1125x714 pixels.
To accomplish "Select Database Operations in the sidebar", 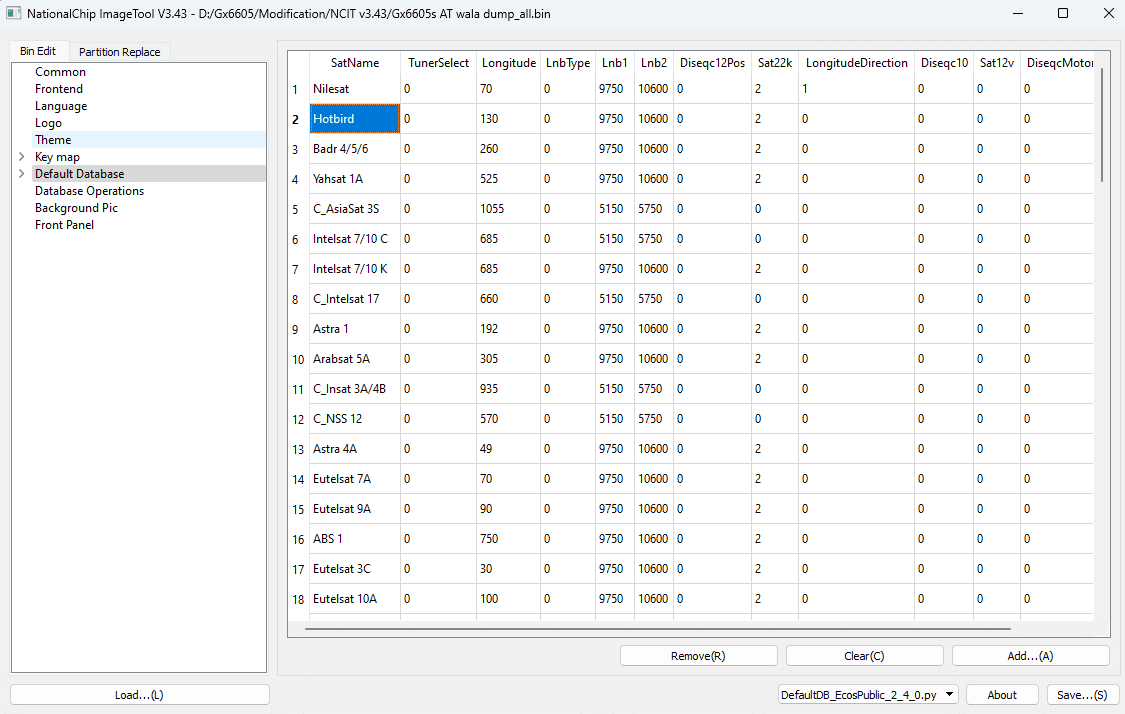I will click(x=89, y=190).
